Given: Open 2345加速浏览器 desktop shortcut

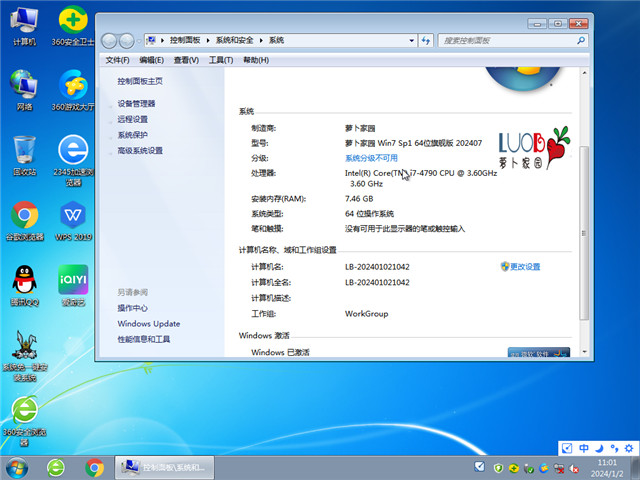Looking at the screenshot, I should click(x=73, y=160).
